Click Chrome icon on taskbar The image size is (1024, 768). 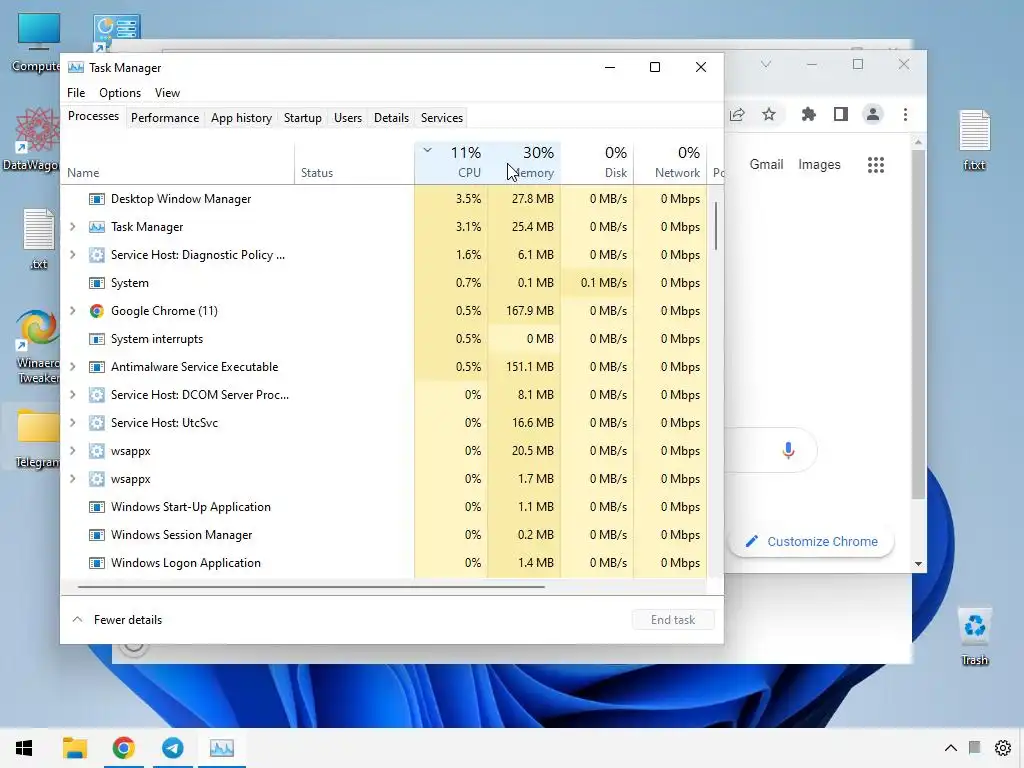[123, 748]
